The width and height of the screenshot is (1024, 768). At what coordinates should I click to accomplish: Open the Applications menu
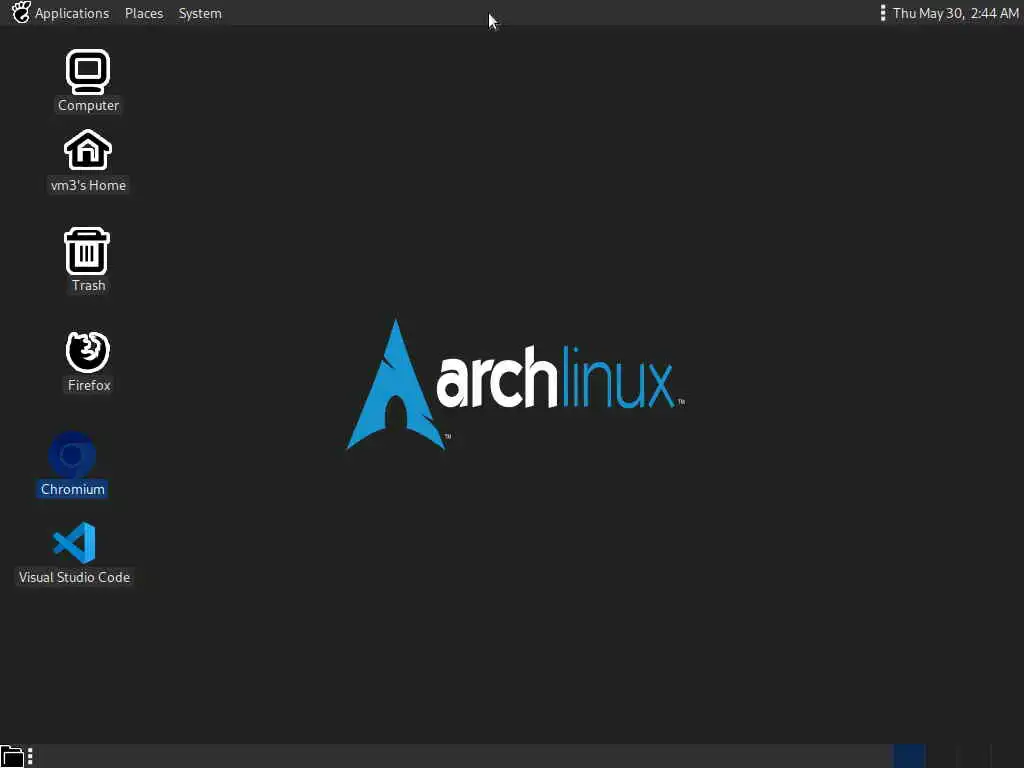[x=61, y=13]
